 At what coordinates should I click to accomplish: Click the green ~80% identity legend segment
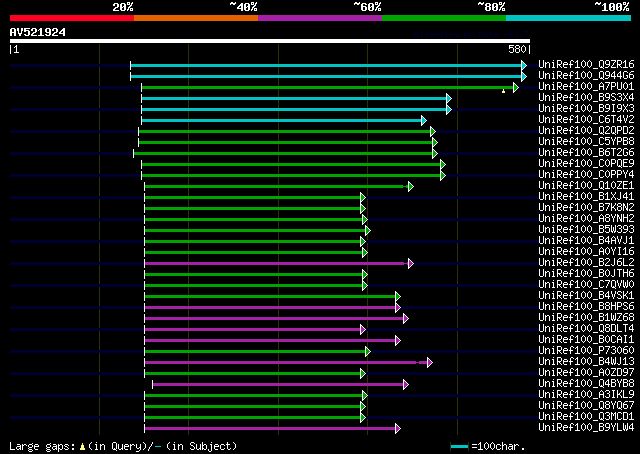point(444,18)
